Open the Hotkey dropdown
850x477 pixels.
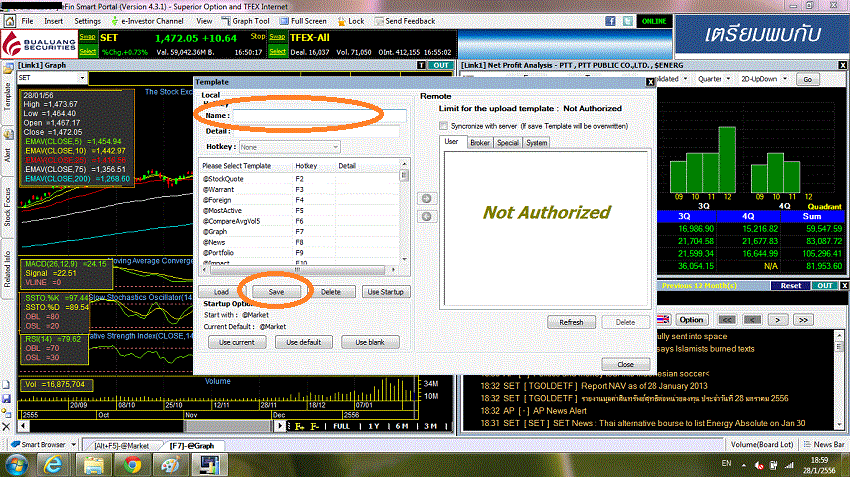pyautogui.click(x=289, y=147)
